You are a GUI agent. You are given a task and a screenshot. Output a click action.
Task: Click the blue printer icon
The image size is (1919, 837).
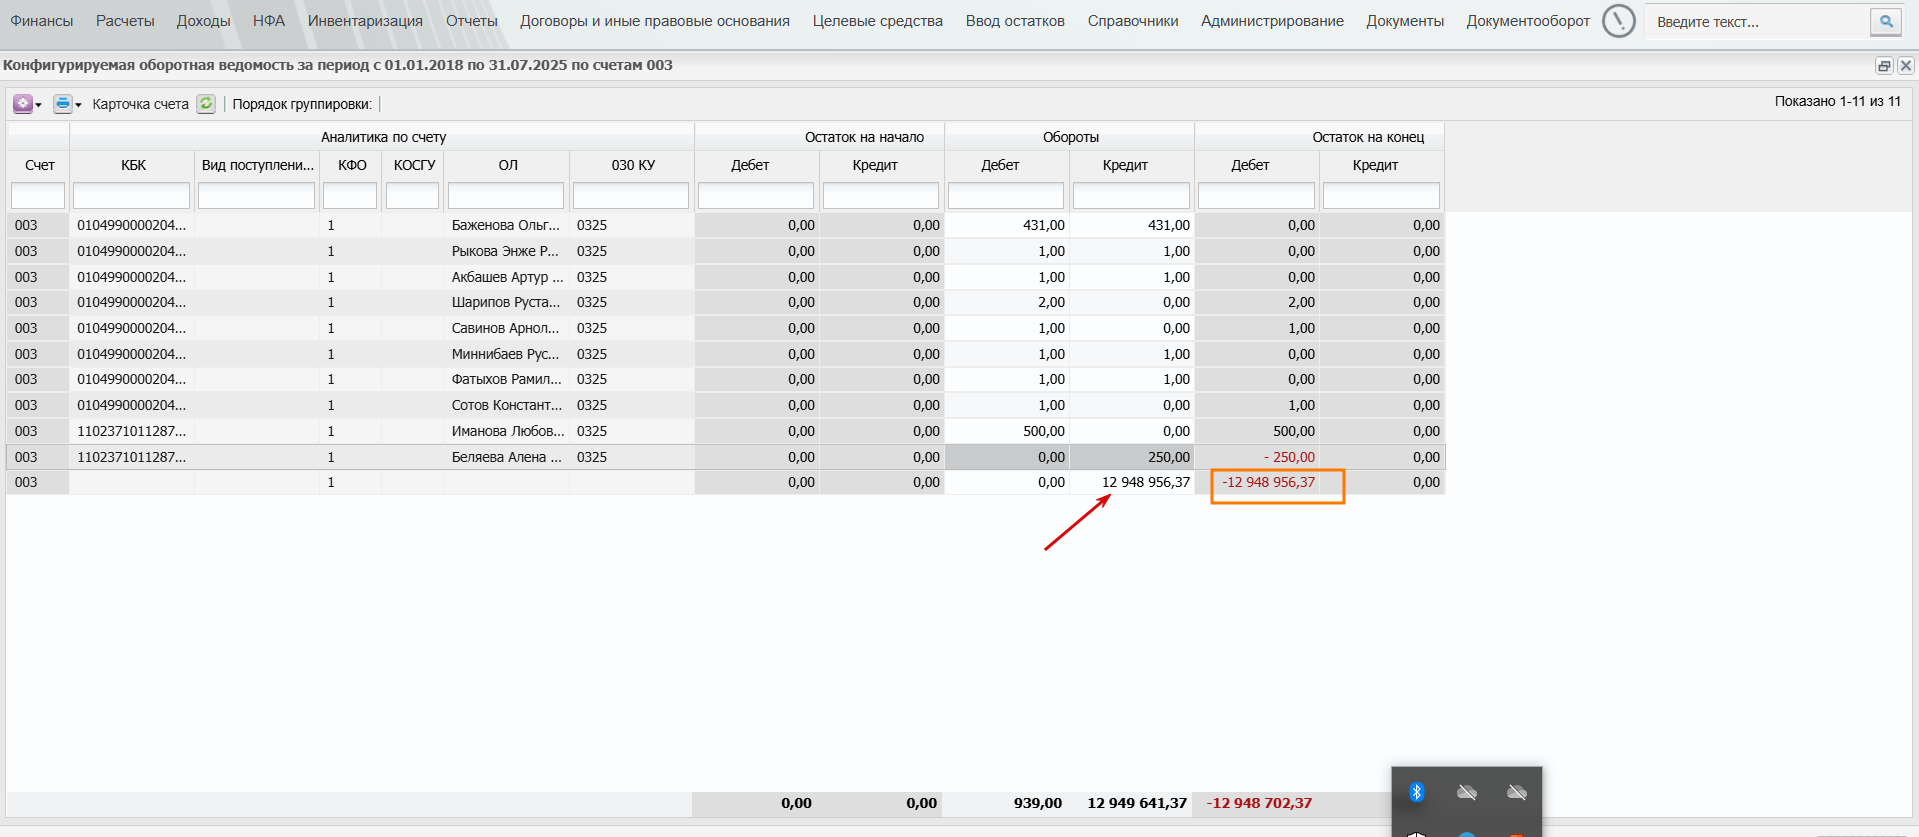click(63, 103)
